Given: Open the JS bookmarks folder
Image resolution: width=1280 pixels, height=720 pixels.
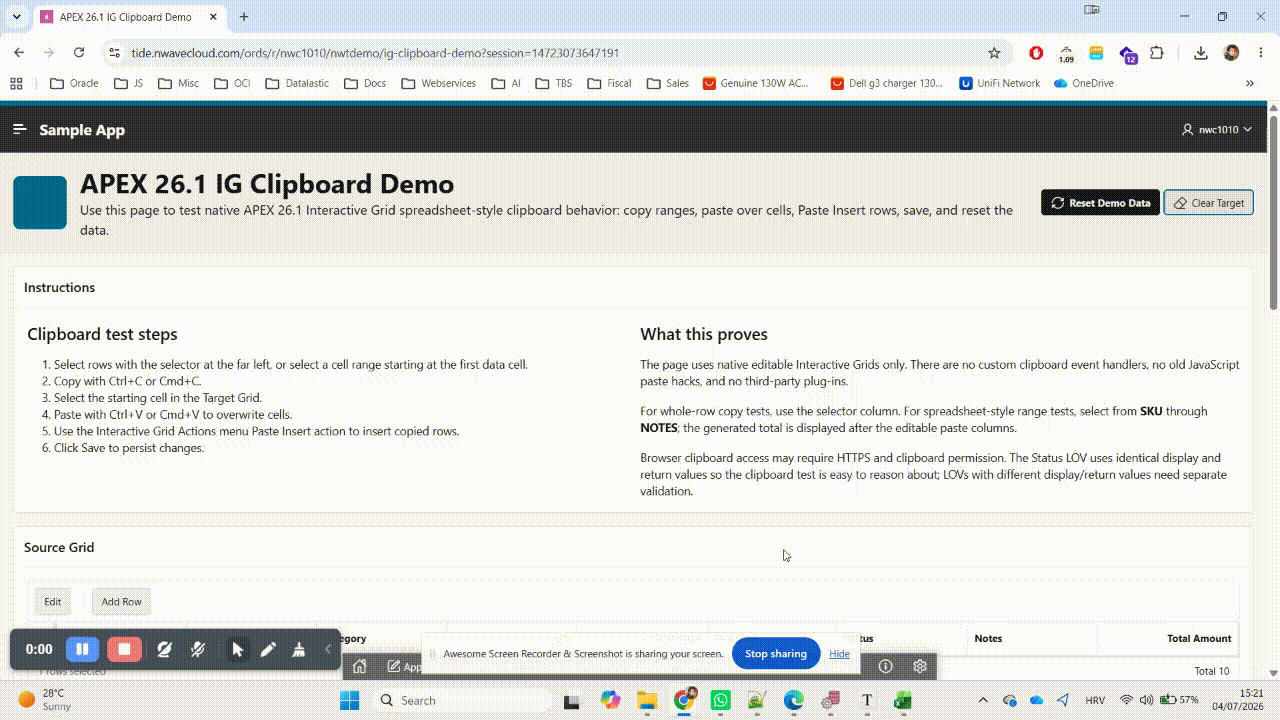Looking at the screenshot, I should [129, 83].
